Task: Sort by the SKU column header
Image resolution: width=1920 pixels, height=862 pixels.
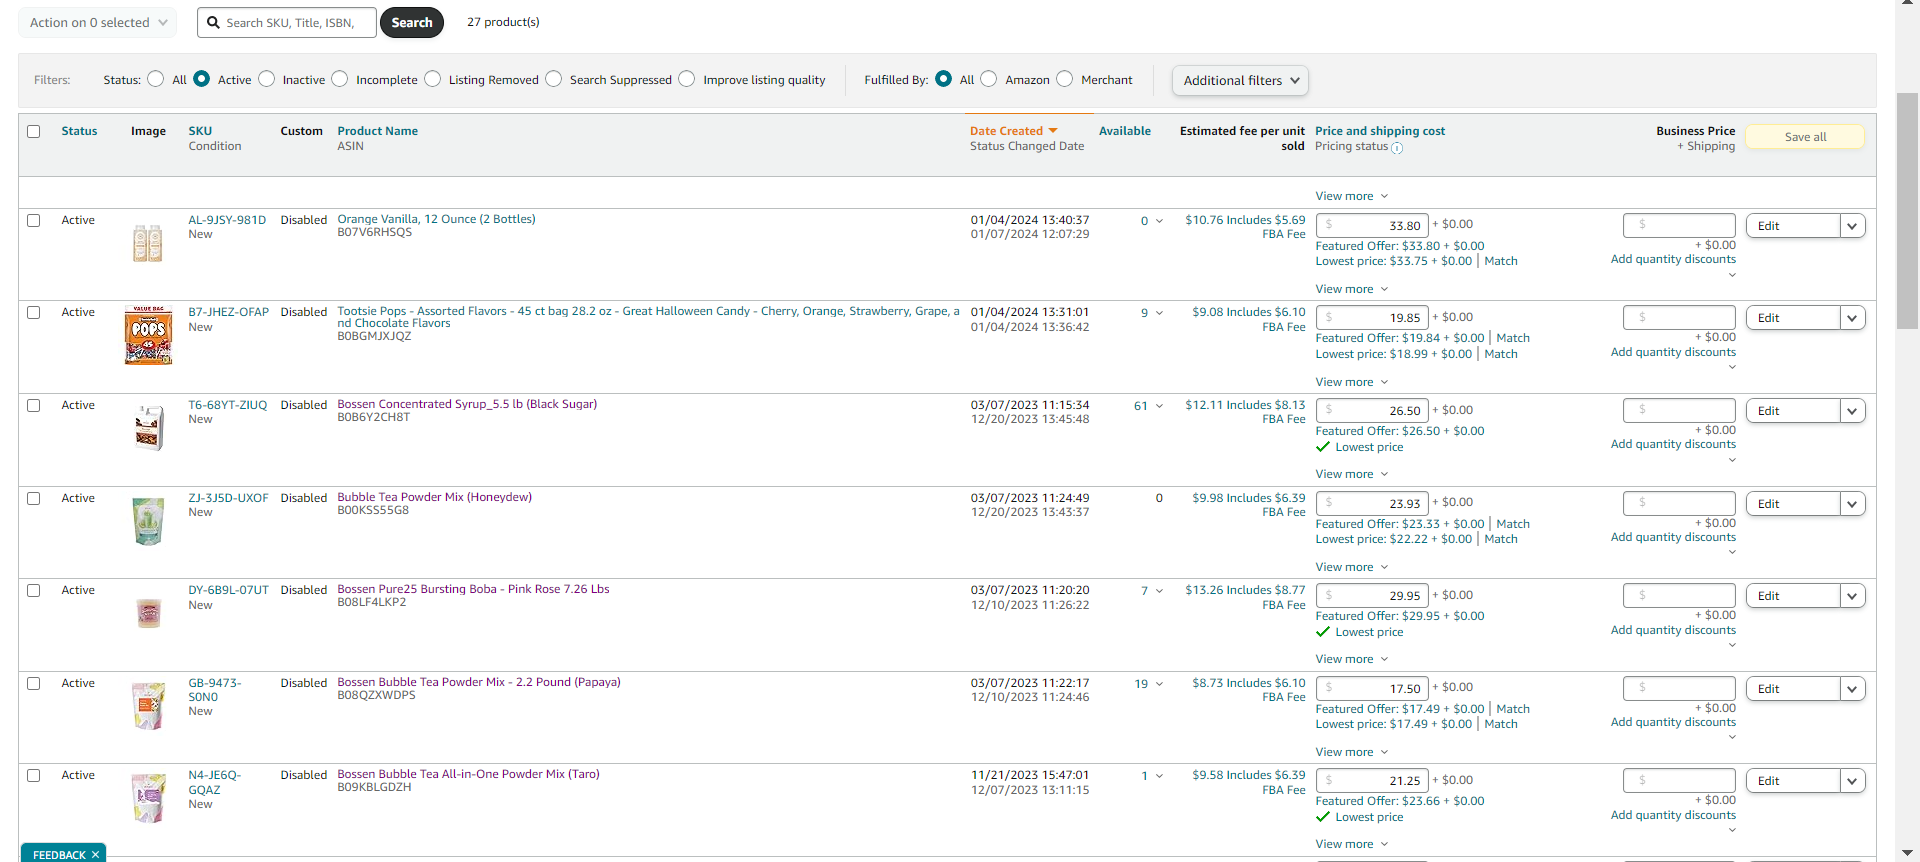Action: coord(200,131)
